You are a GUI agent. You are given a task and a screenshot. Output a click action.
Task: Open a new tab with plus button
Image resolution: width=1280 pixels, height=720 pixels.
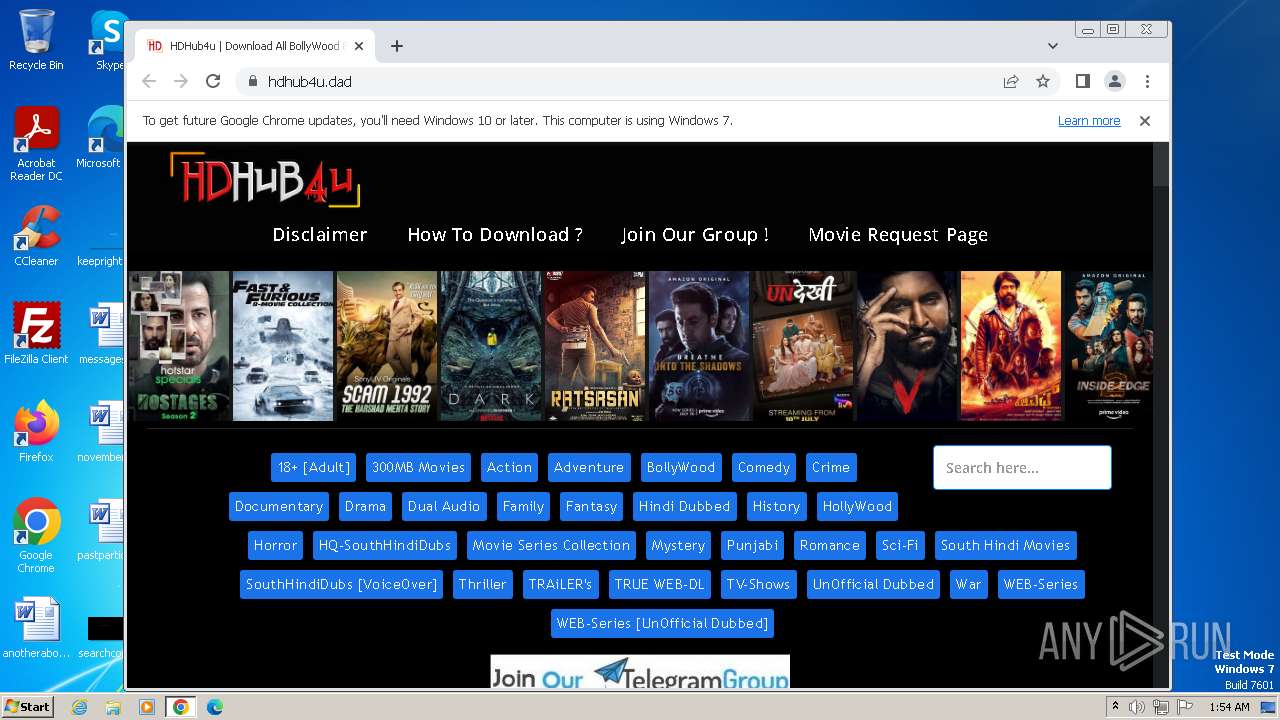(x=397, y=46)
